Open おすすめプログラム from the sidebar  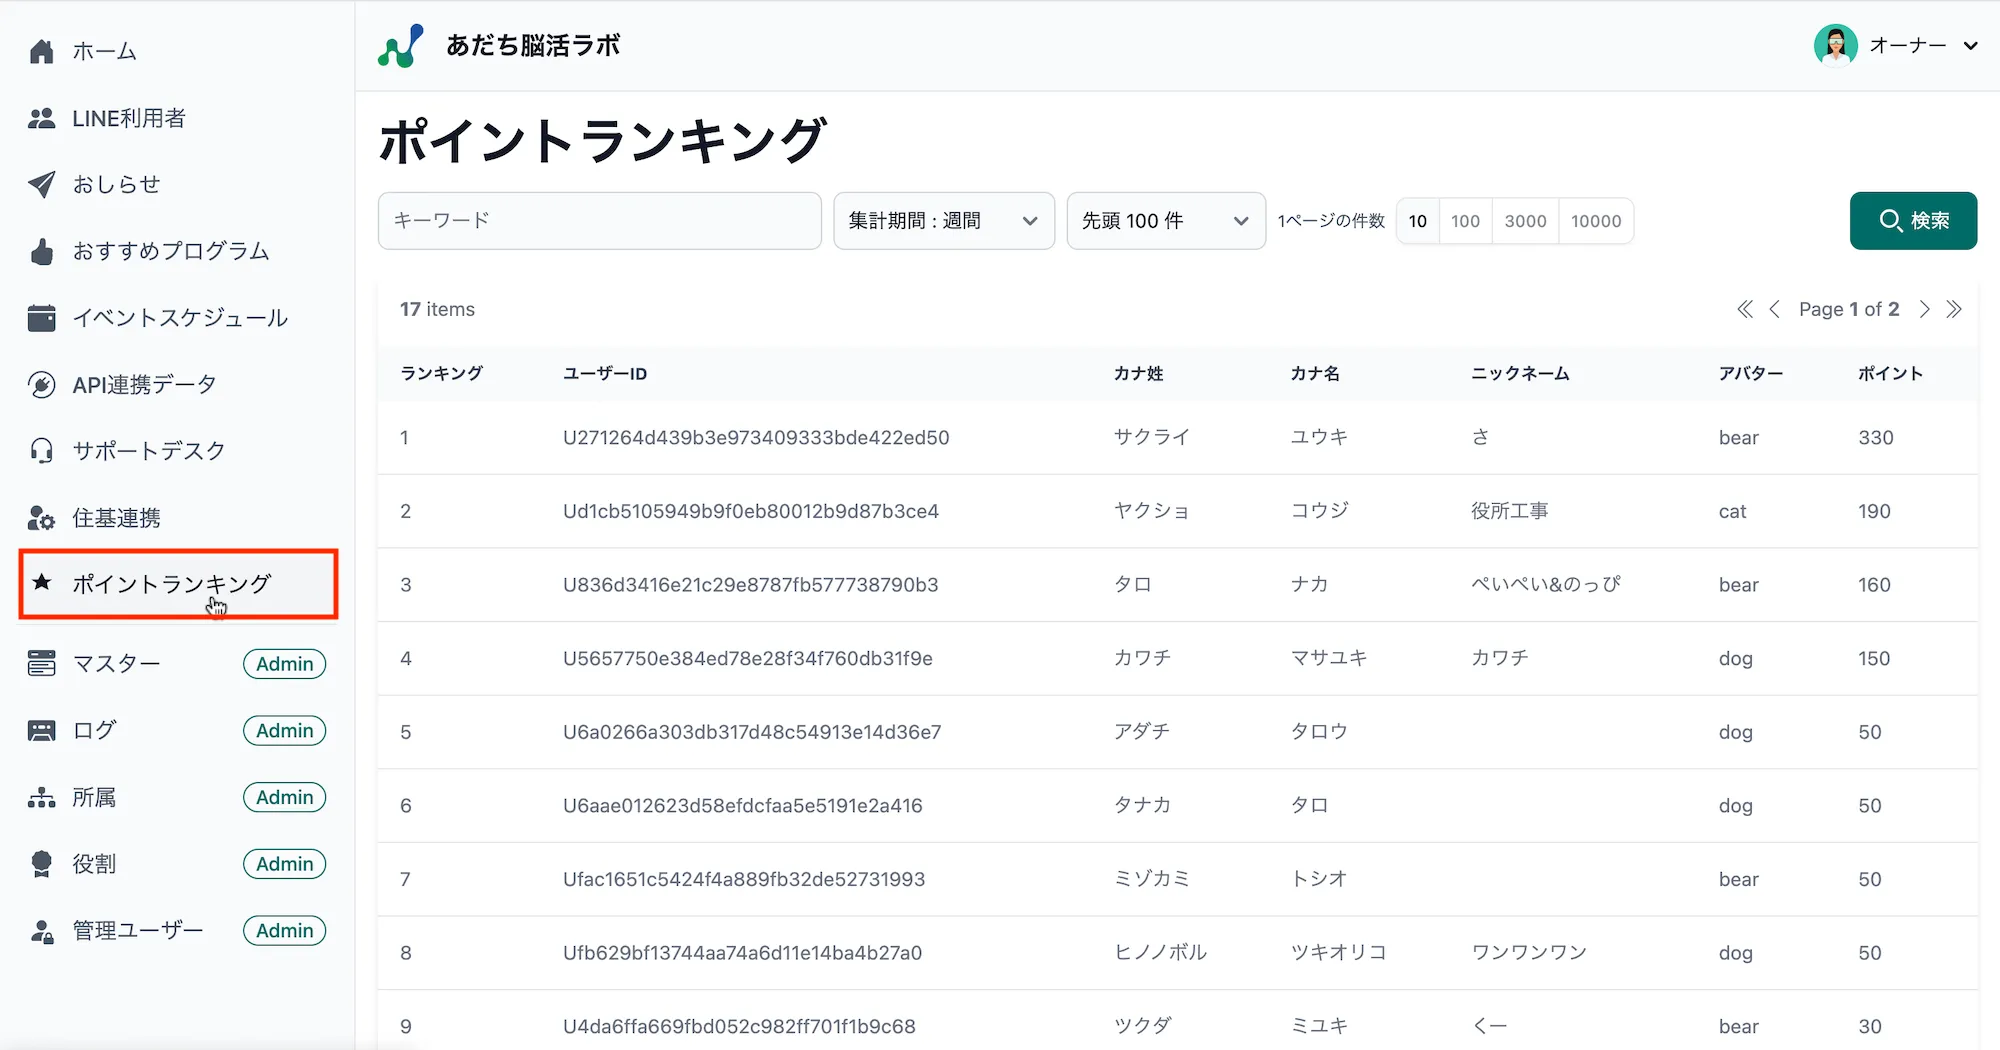[x=172, y=251]
